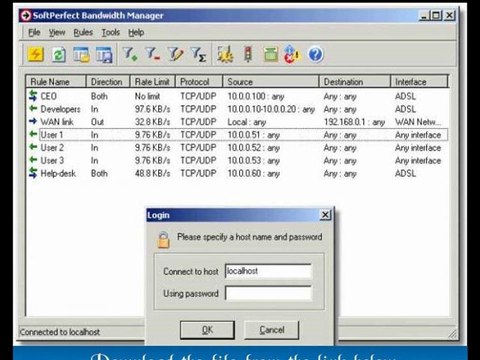Click the Help-desk rule arrows icon

coord(33,173)
